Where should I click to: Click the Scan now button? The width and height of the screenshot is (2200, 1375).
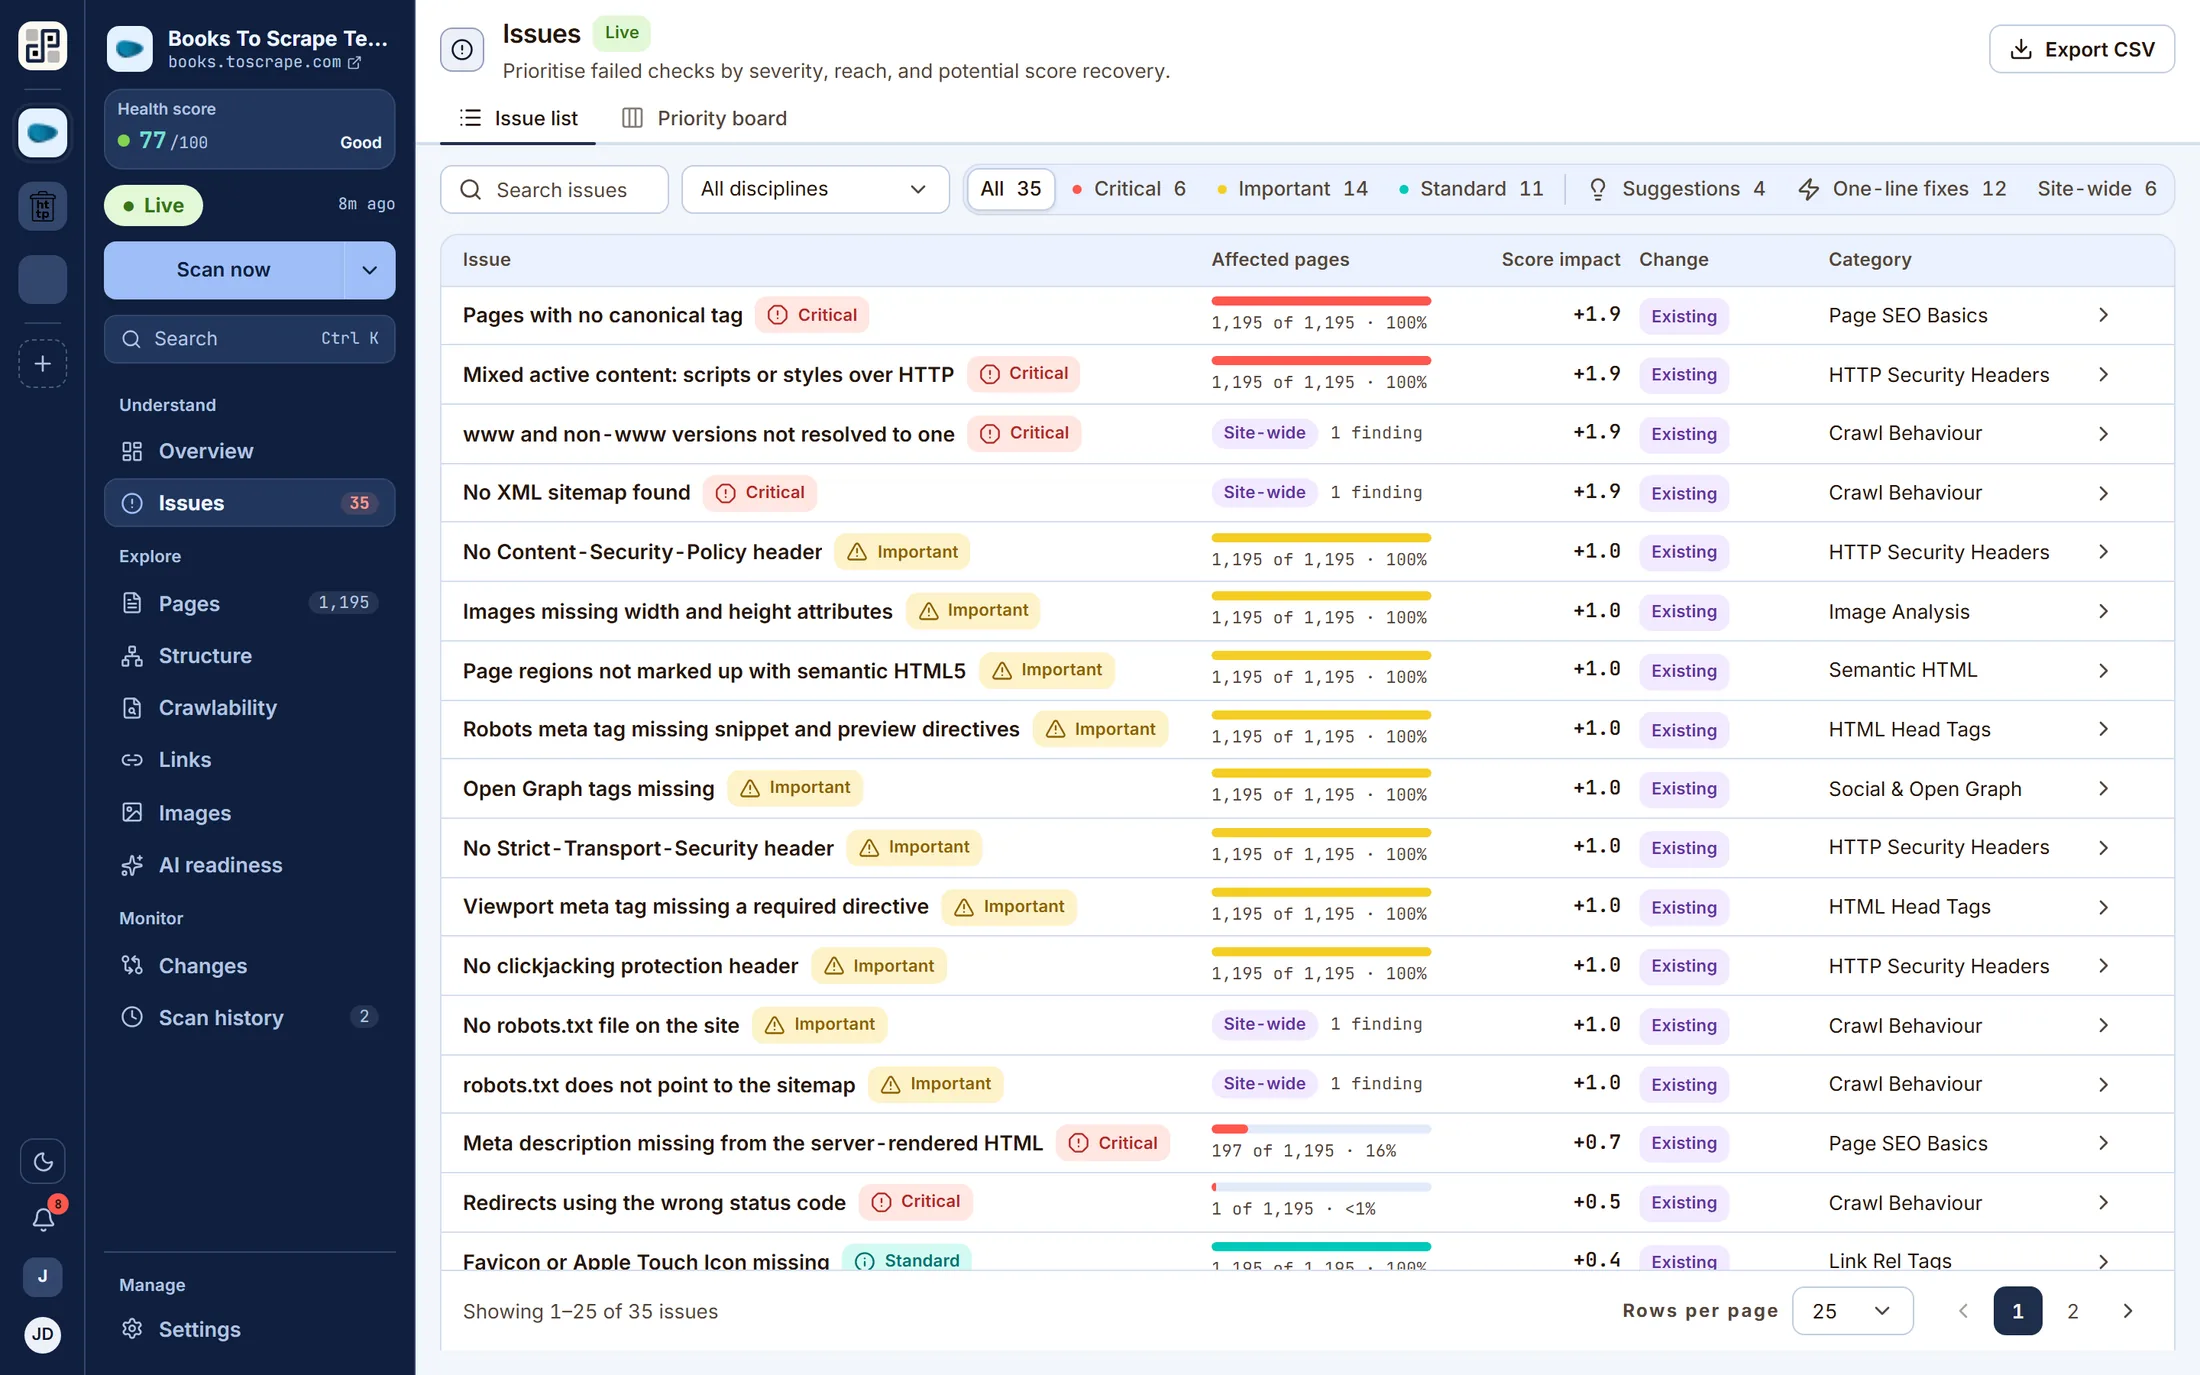click(223, 270)
